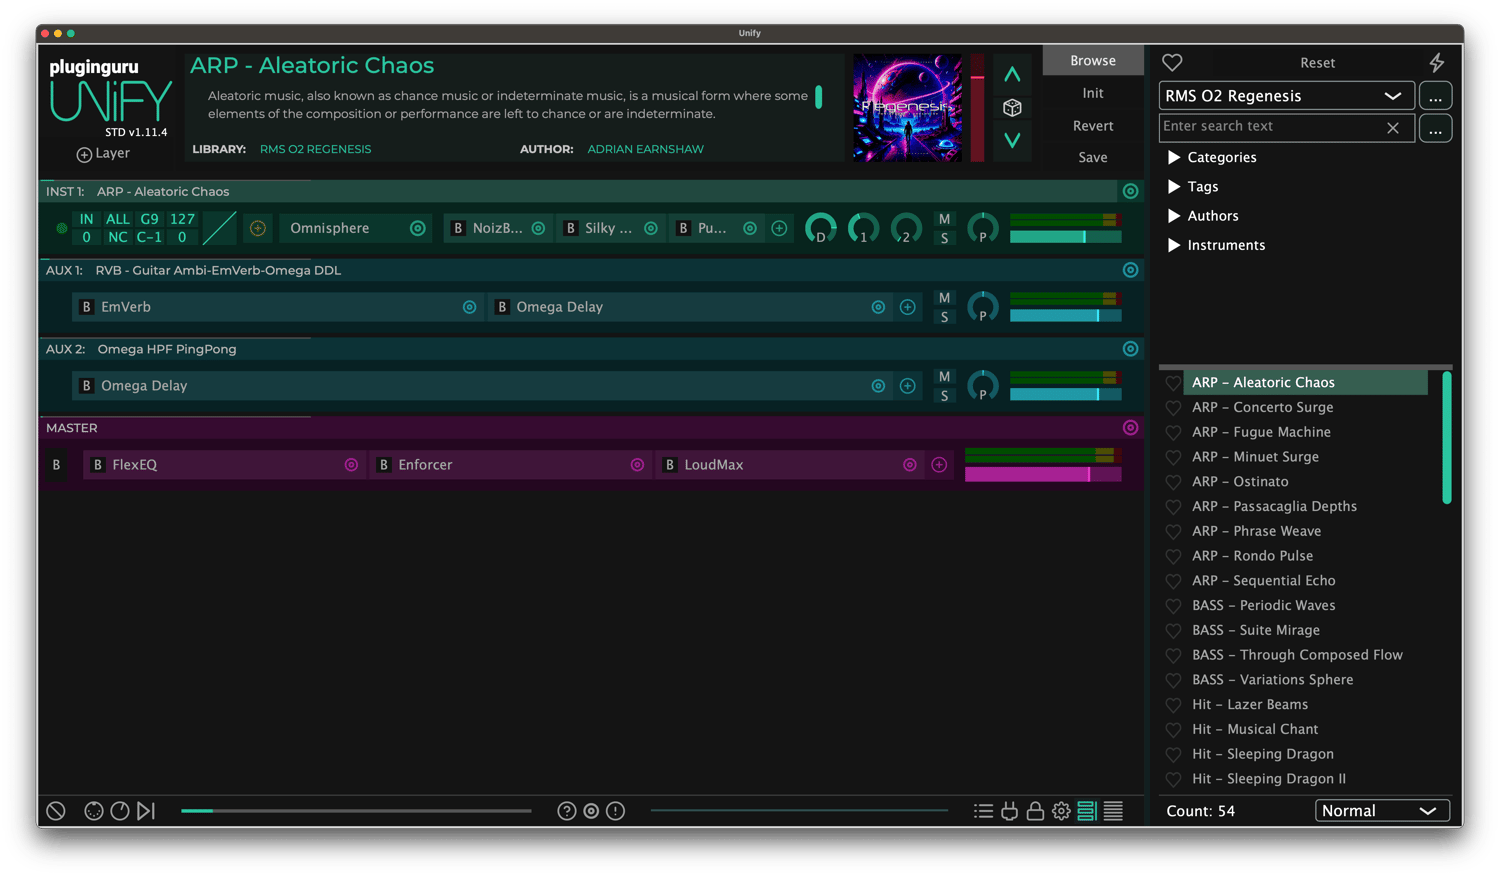The image size is (1500, 876).
Task: Add effect after Omega Delay on AUX 2
Action: click(x=907, y=386)
